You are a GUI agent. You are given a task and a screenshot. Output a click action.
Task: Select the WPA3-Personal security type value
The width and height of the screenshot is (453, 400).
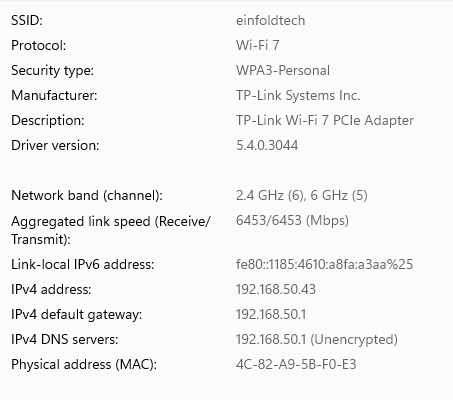click(283, 70)
